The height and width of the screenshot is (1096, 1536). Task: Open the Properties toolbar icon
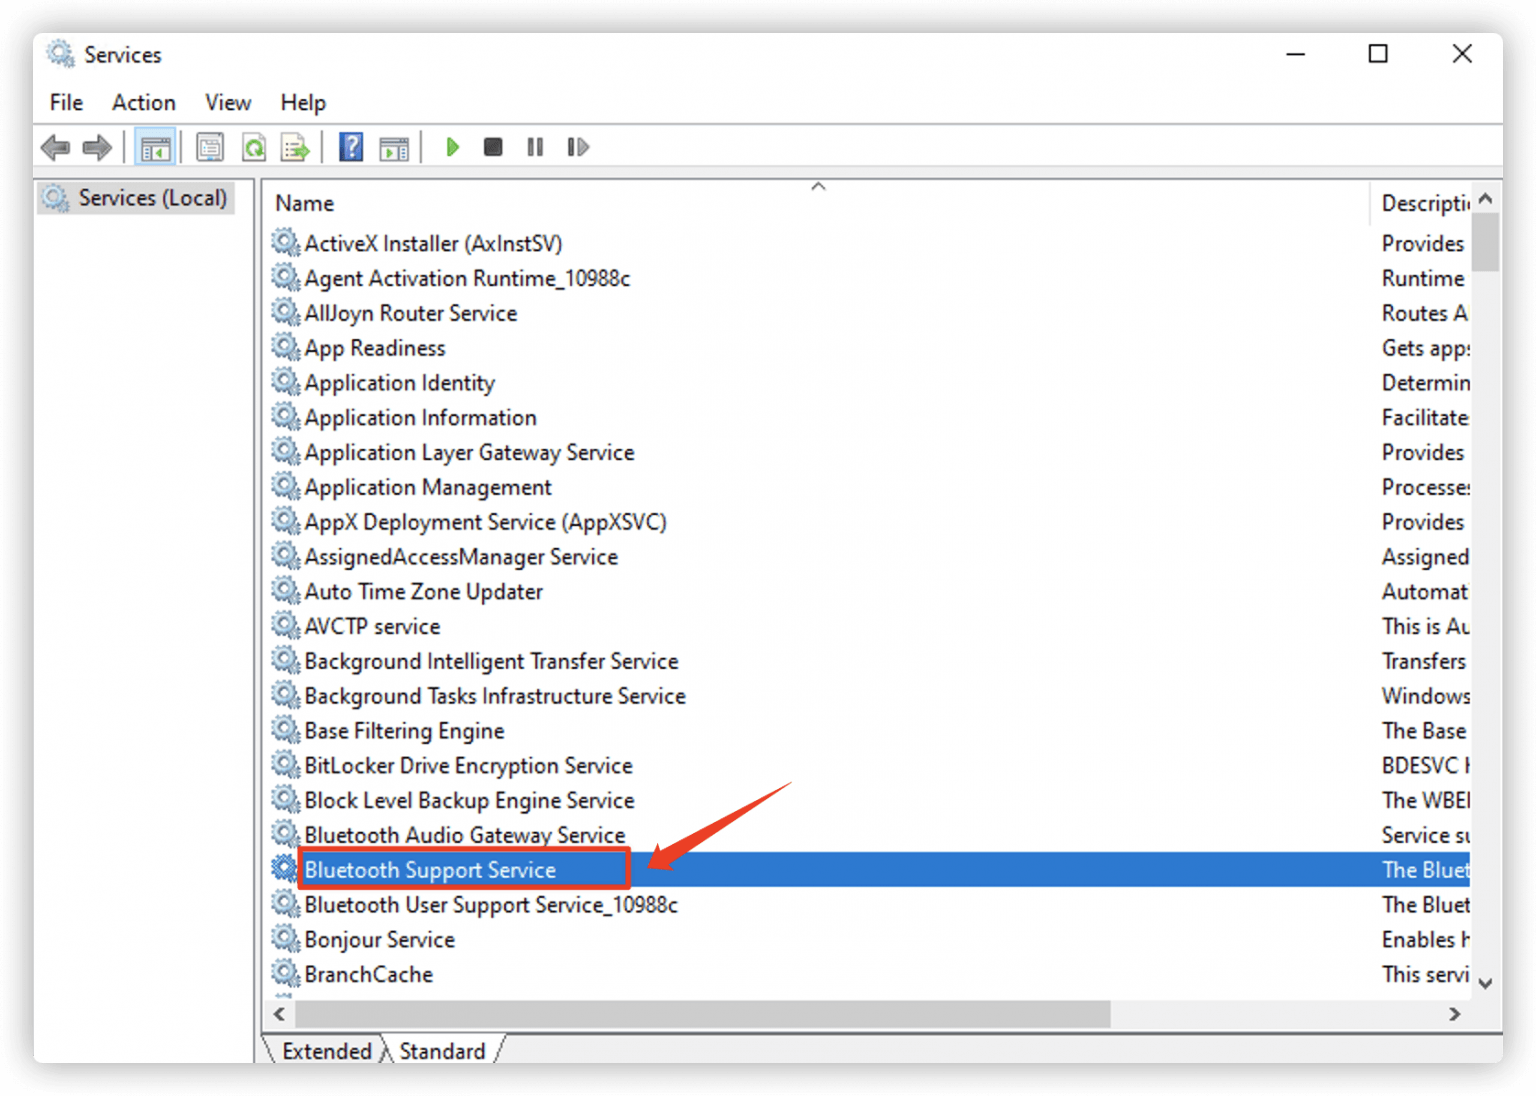point(210,147)
